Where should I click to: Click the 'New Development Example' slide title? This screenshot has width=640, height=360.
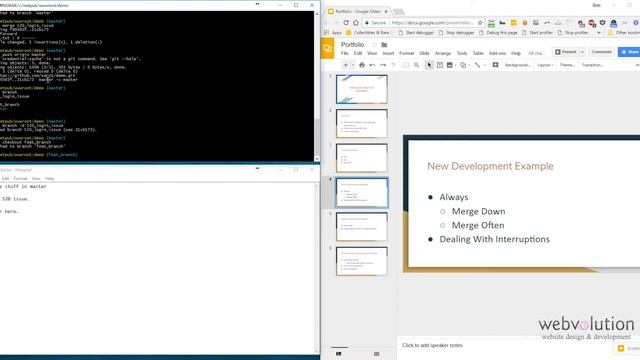point(490,166)
